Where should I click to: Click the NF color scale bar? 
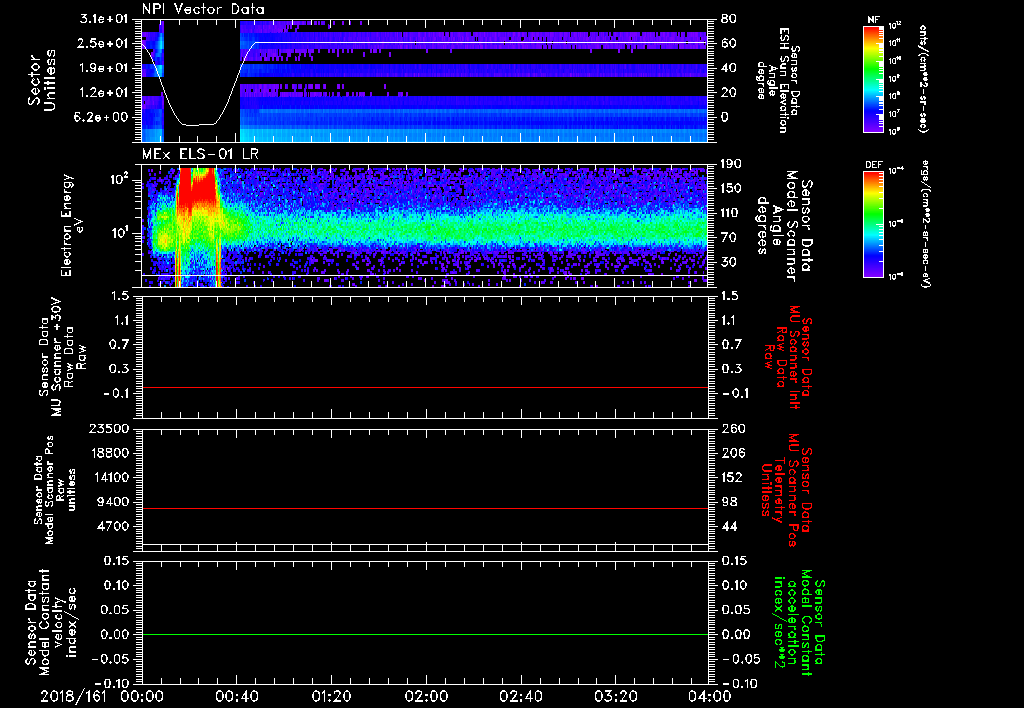click(x=873, y=78)
